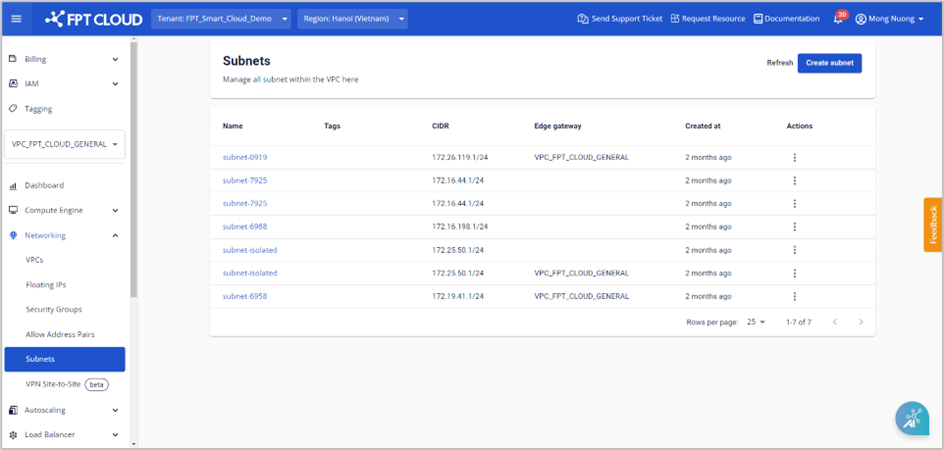This screenshot has width=944, height=450.
Task: Open actions menu for subnet-6958
Action: tap(794, 296)
